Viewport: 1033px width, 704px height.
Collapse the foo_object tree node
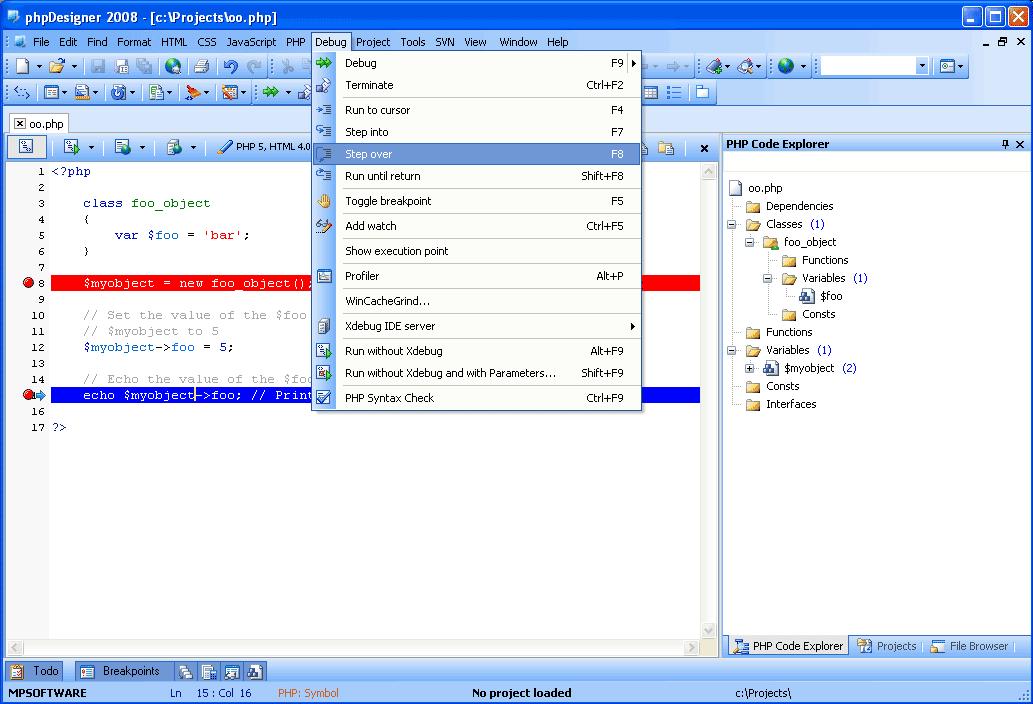(749, 242)
